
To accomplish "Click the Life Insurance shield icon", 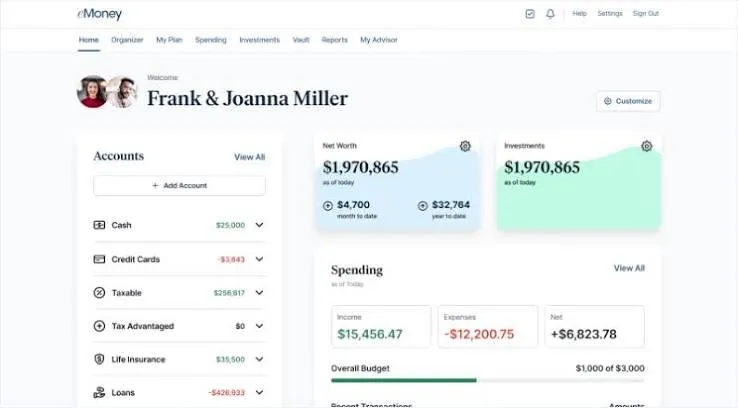I will pyautogui.click(x=99, y=359).
